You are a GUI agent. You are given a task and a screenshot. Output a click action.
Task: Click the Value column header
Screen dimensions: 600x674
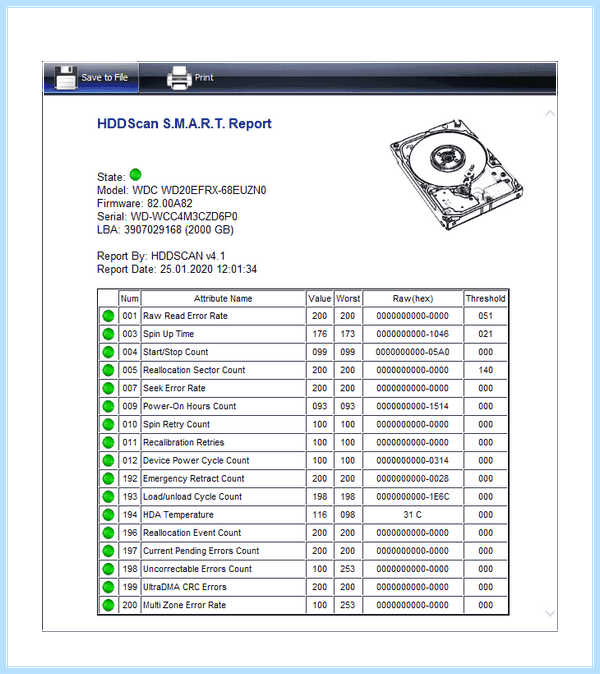point(319,299)
